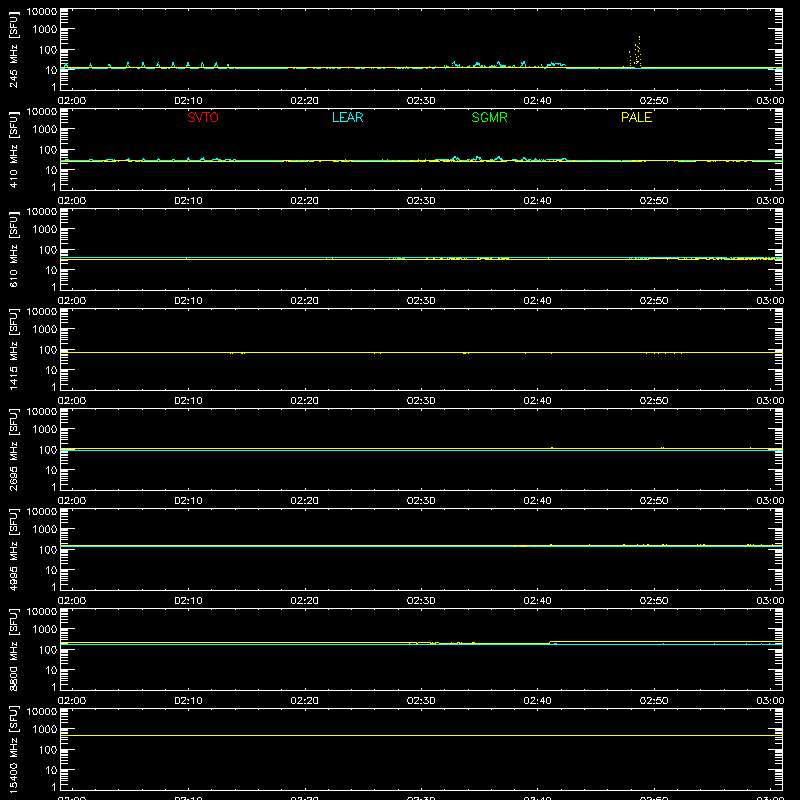Select the 610 MHz [SFU] axis title
800x800 pixels.
[13, 249]
